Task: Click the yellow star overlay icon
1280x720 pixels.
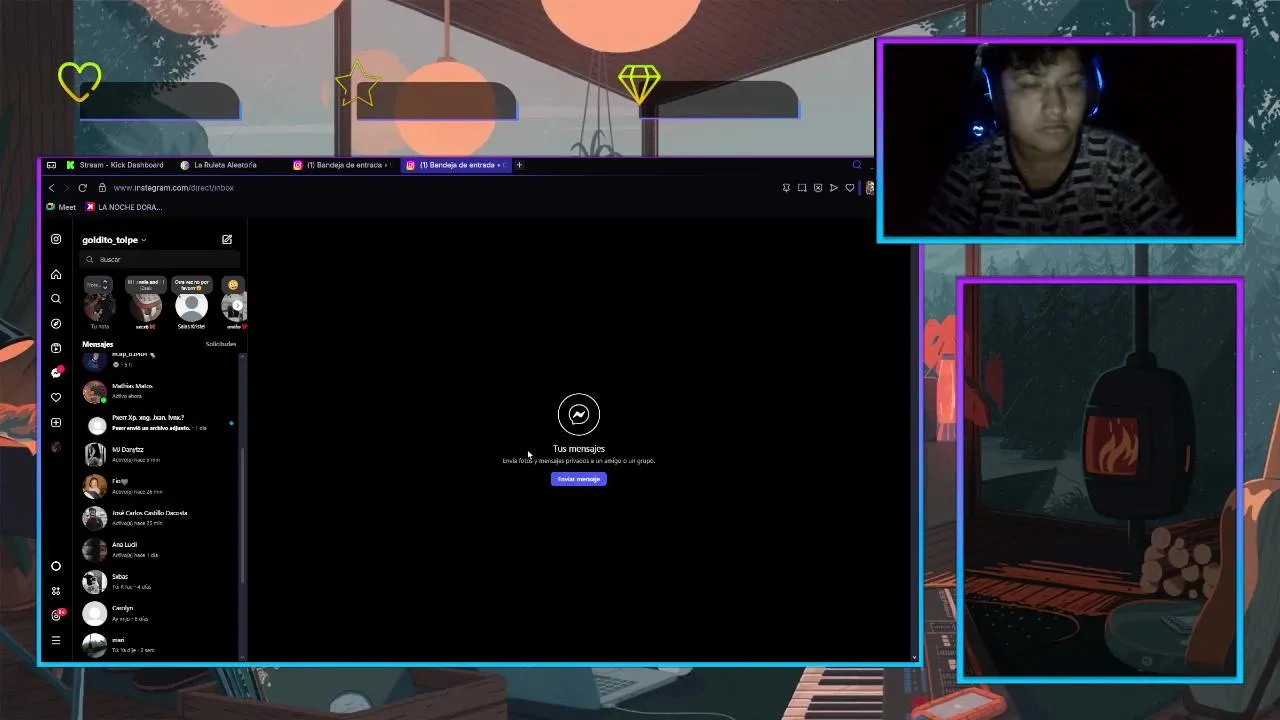Action: (357, 84)
